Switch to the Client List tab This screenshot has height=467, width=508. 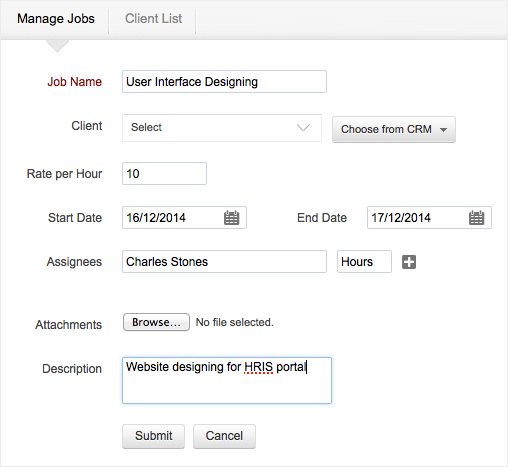pyautogui.click(x=153, y=18)
